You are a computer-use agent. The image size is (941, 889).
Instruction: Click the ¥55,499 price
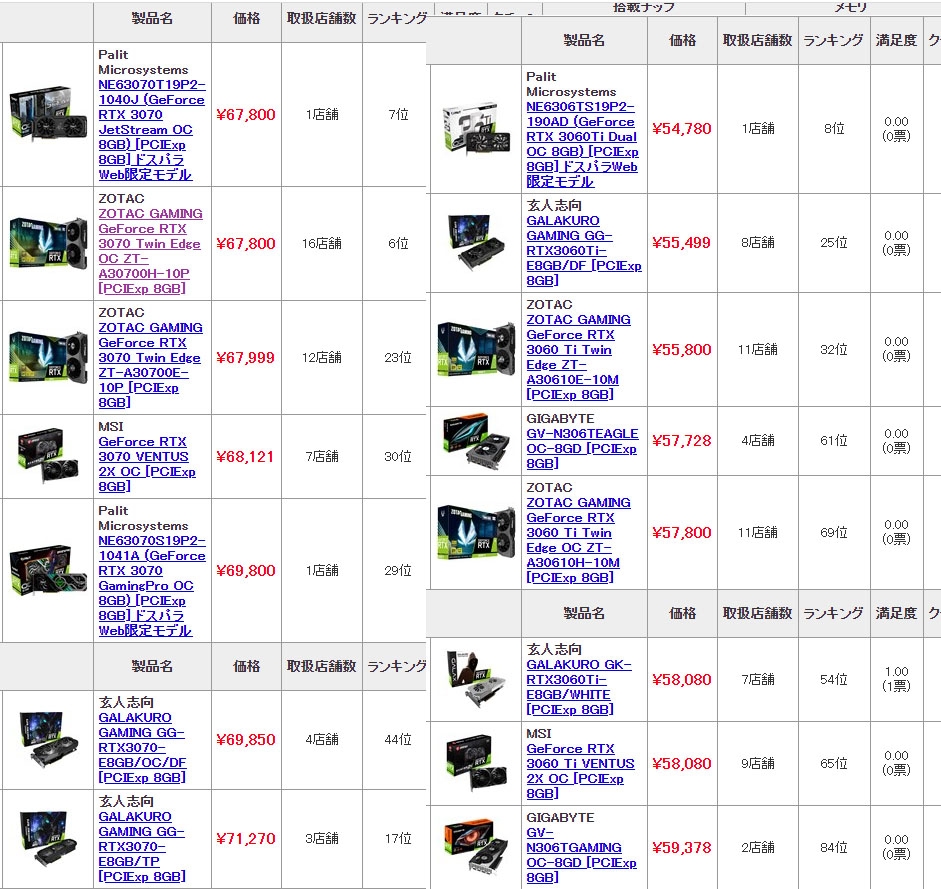[681, 243]
